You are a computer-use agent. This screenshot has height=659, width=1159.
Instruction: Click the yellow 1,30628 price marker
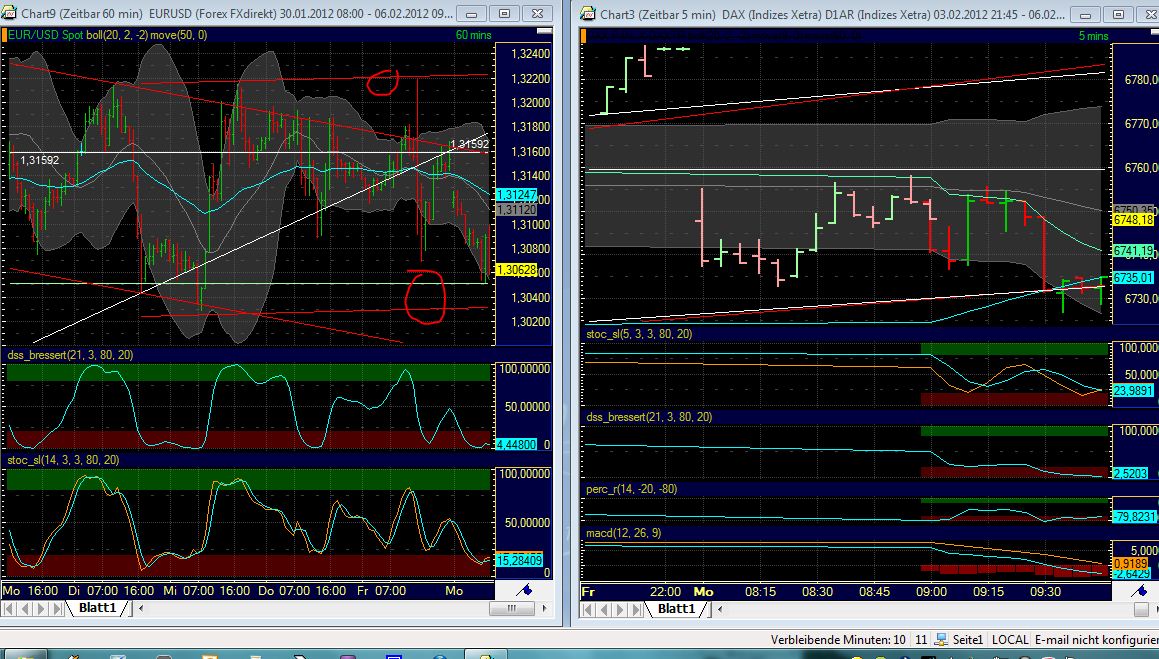pyautogui.click(x=517, y=269)
